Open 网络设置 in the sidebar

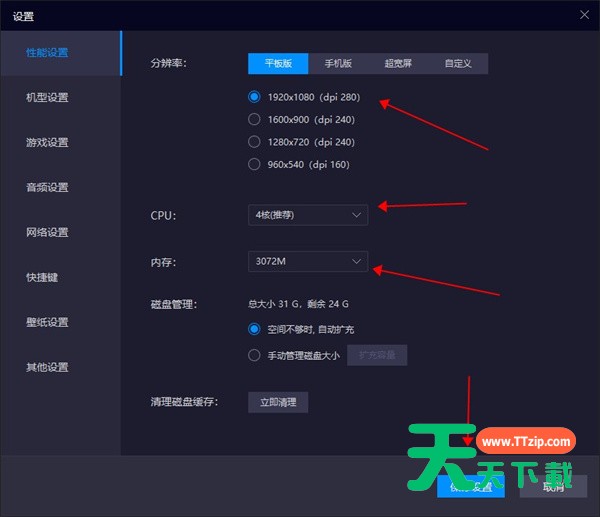pyautogui.click(x=48, y=233)
